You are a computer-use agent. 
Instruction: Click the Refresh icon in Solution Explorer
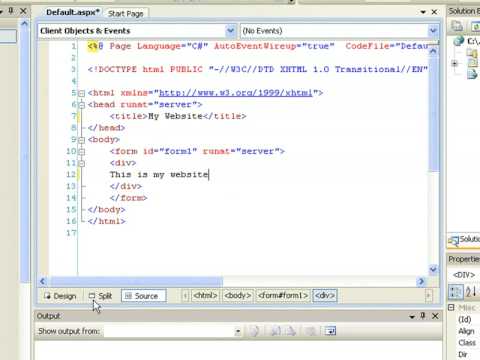coord(475,26)
